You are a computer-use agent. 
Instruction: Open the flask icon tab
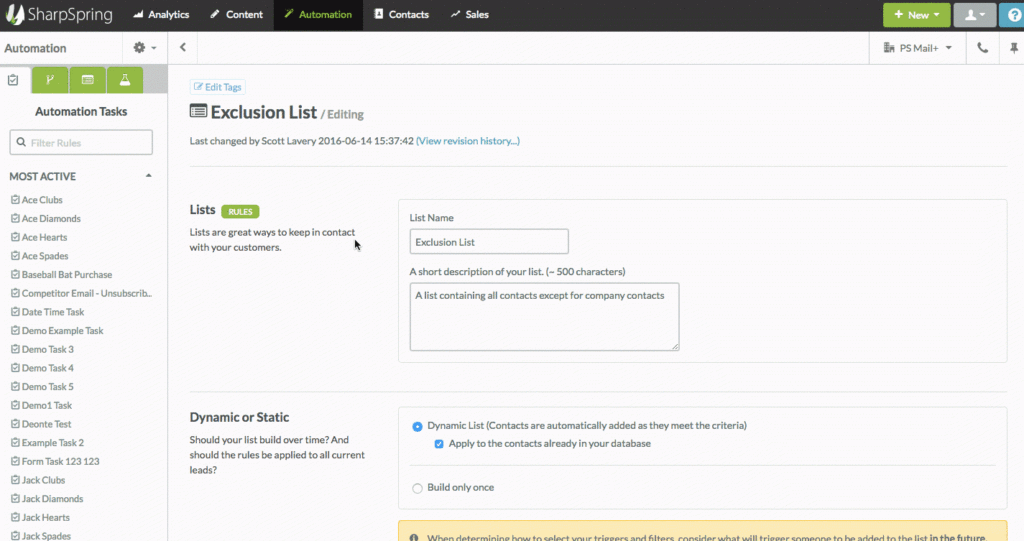[x=125, y=80]
